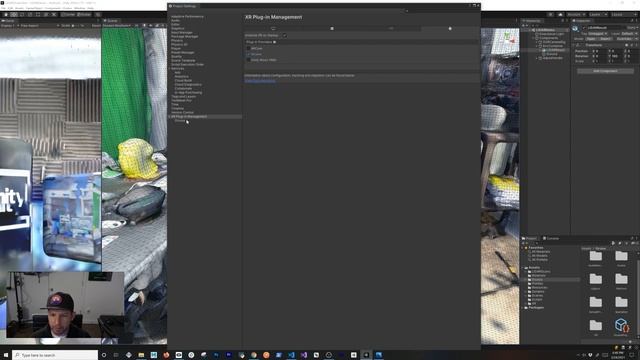Select In-App Purchasing under Services

pos(188,93)
